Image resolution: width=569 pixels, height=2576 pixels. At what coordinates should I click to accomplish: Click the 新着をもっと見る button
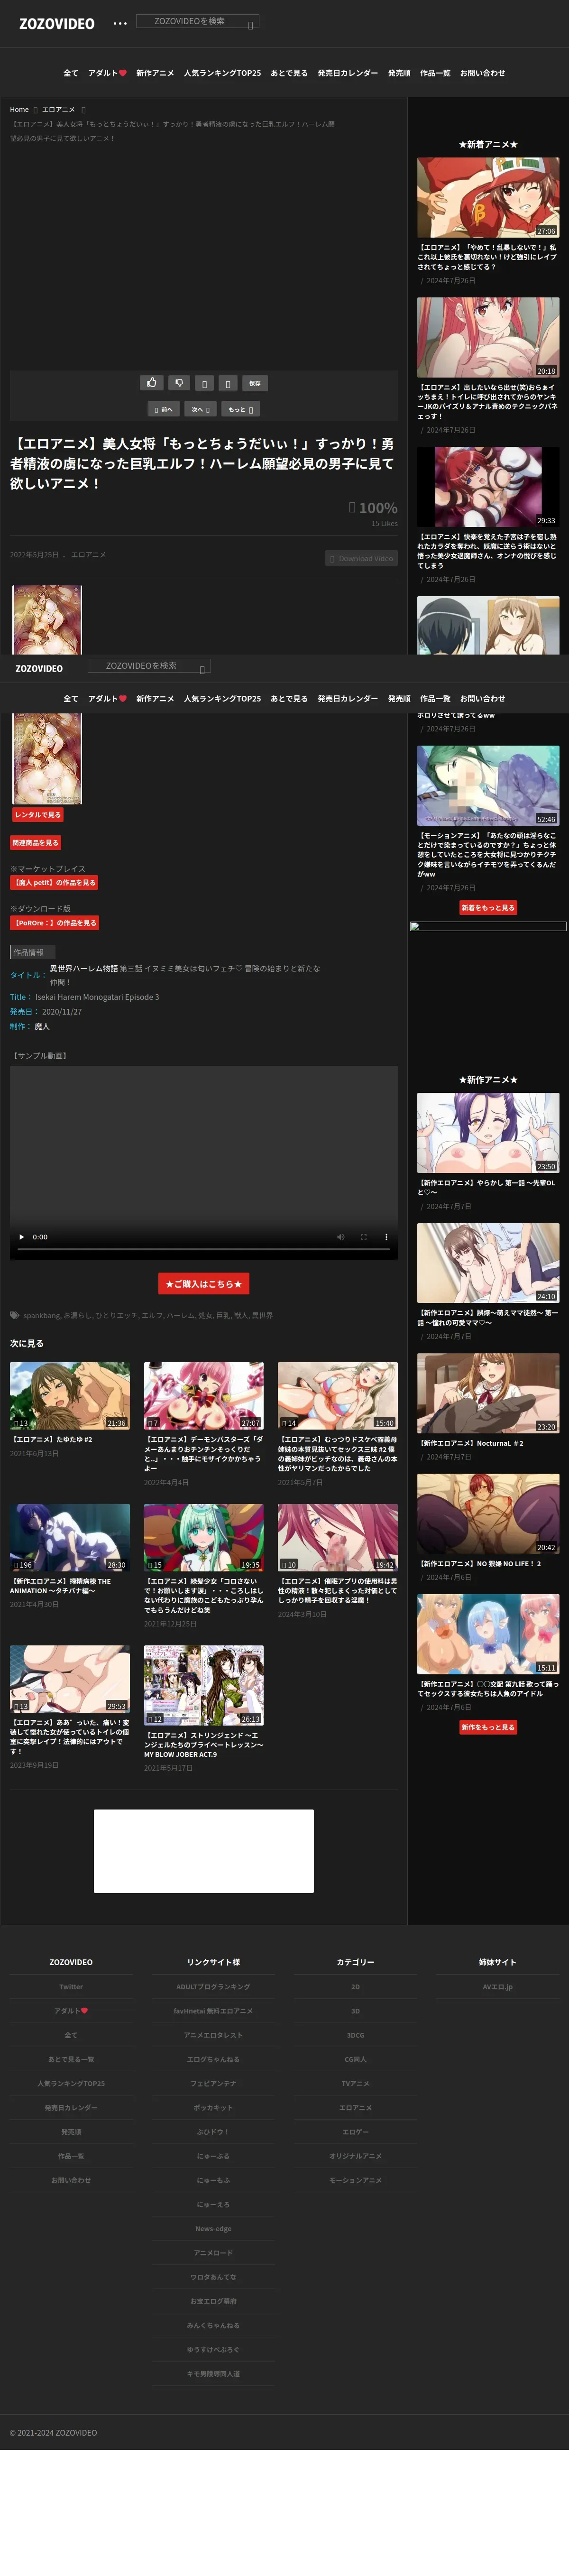click(488, 908)
